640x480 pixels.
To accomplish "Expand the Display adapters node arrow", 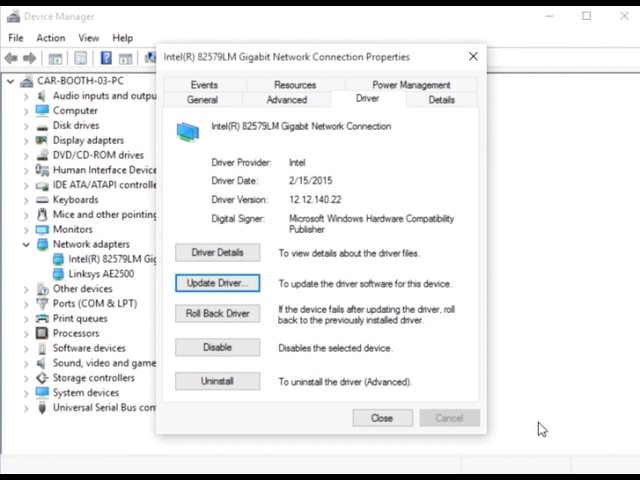I will [x=26, y=141].
